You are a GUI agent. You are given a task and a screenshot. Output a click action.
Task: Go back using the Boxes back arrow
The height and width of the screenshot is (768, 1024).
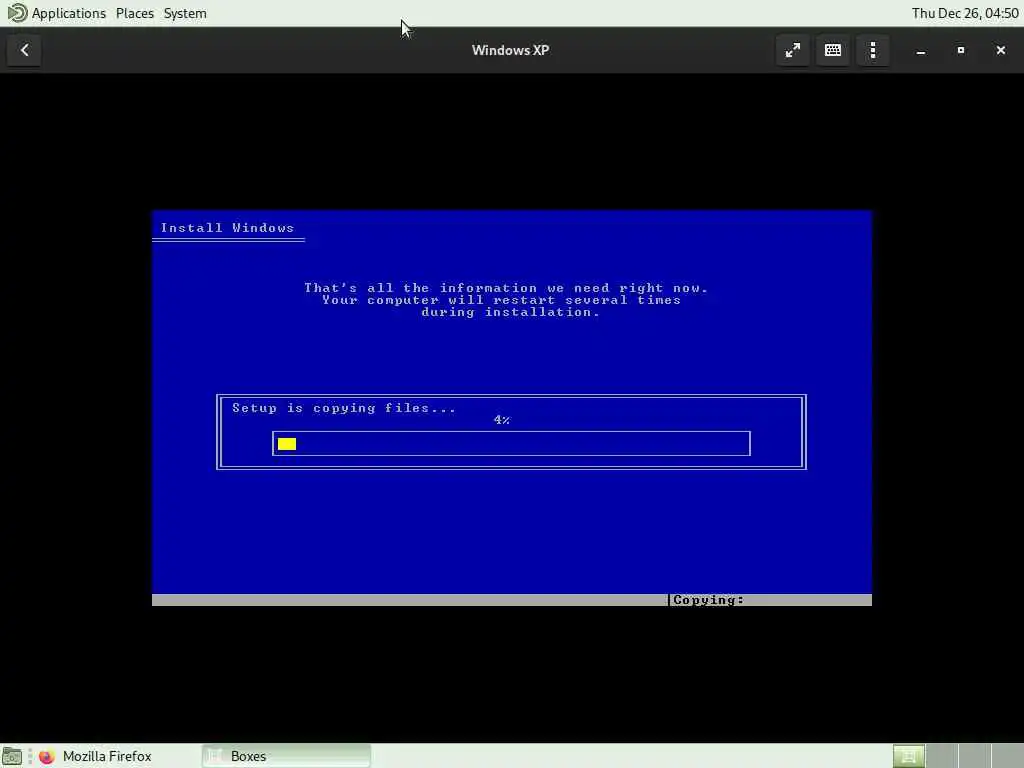(x=24, y=50)
